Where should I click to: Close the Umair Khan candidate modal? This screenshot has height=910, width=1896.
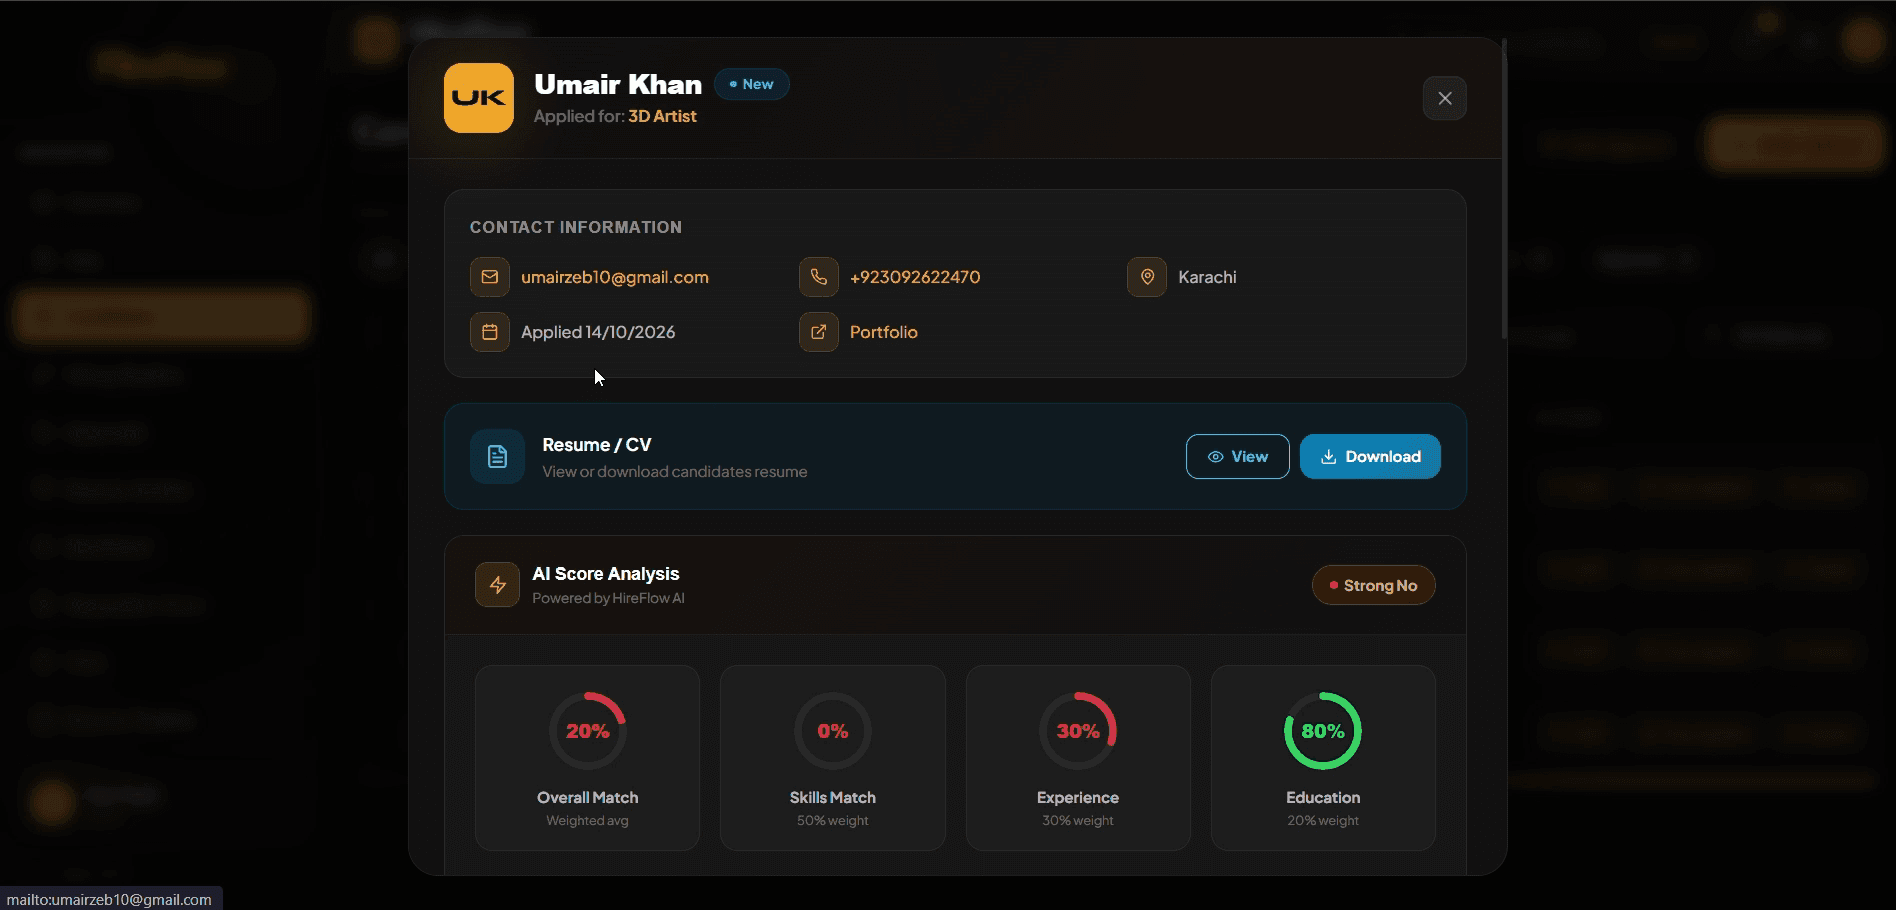[1444, 98]
